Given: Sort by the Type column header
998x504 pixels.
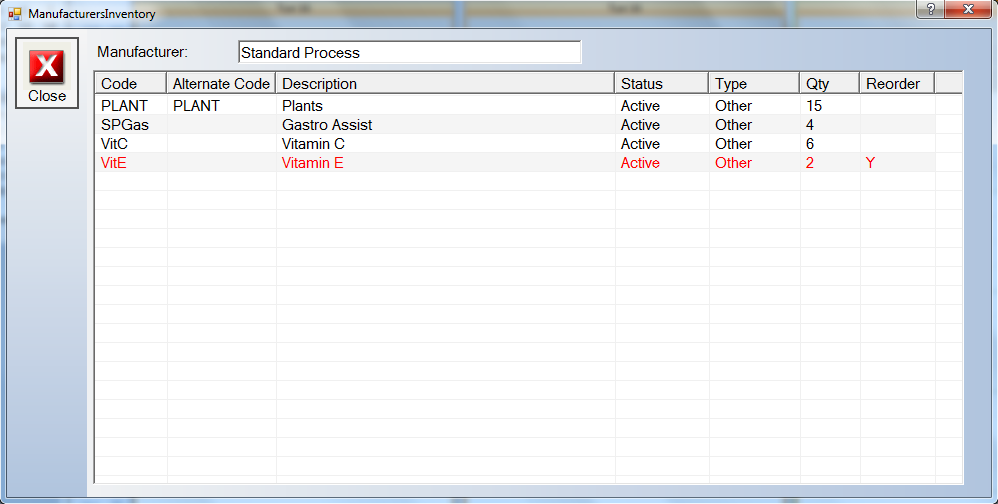Looking at the screenshot, I should pos(754,83).
